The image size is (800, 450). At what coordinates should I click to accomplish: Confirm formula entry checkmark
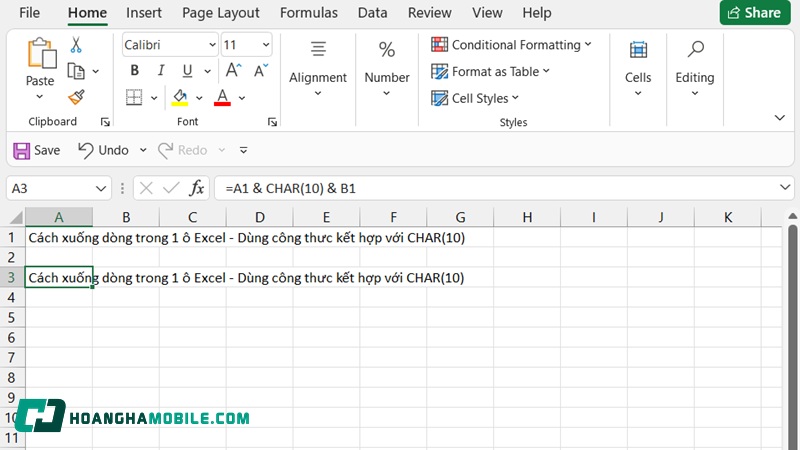coord(171,189)
